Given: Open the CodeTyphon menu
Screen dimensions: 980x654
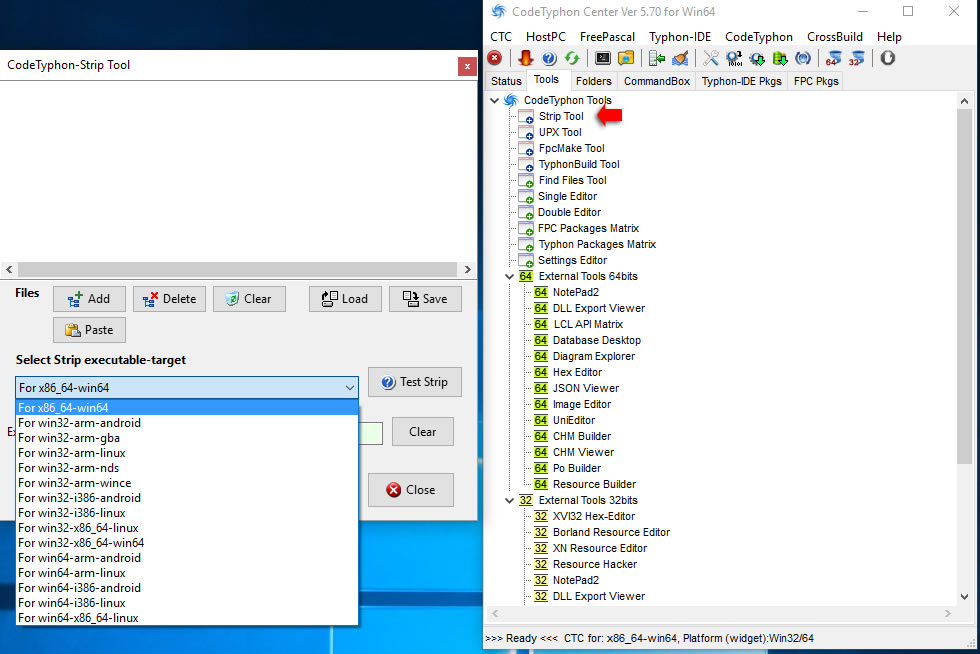Looking at the screenshot, I should point(759,37).
